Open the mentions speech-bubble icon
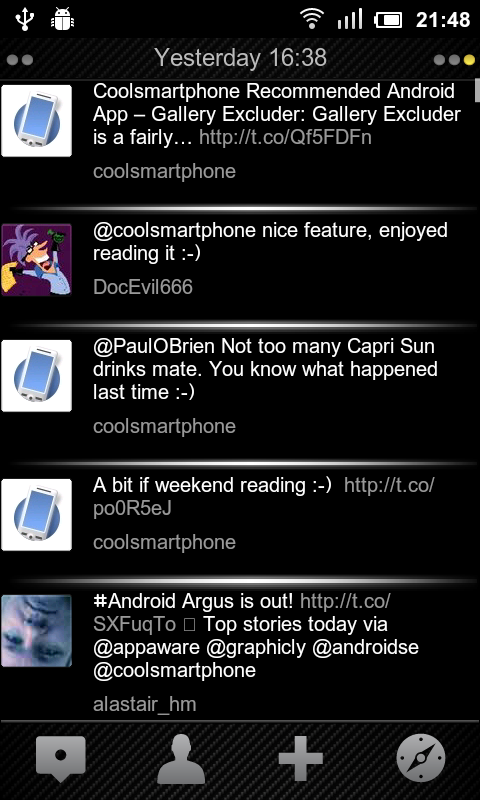 click(x=61, y=758)
